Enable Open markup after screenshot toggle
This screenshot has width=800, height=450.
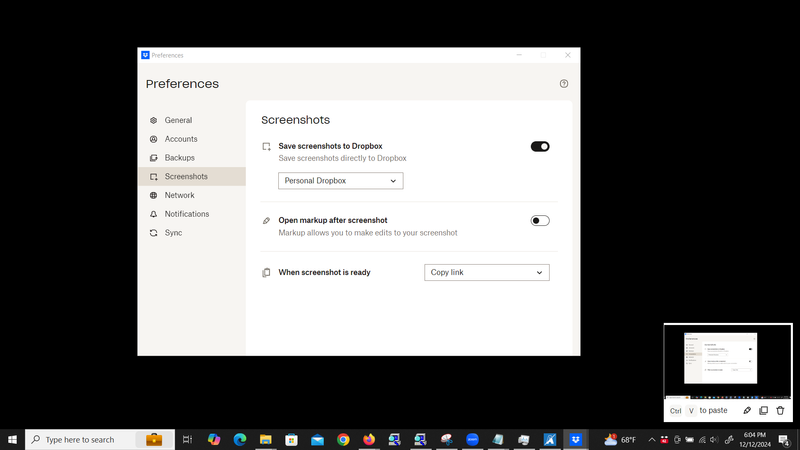coord(540,221)
